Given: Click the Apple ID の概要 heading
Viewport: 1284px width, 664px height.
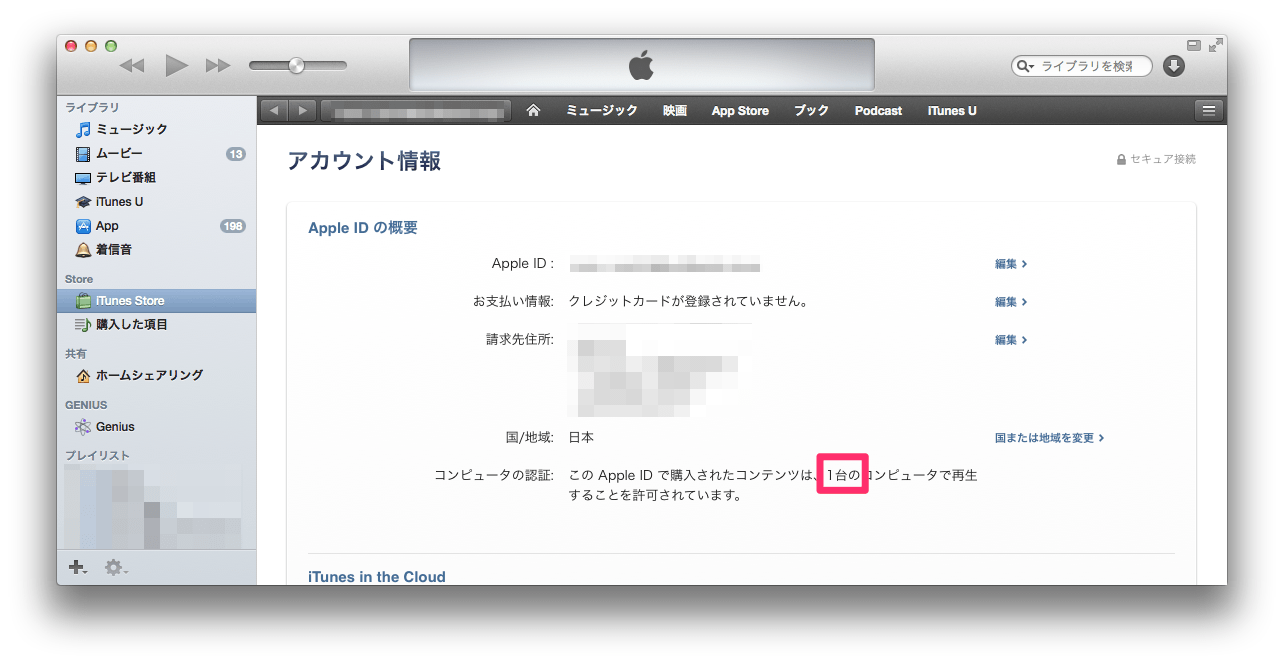Looking at the screenshot, I should [363, 228].
